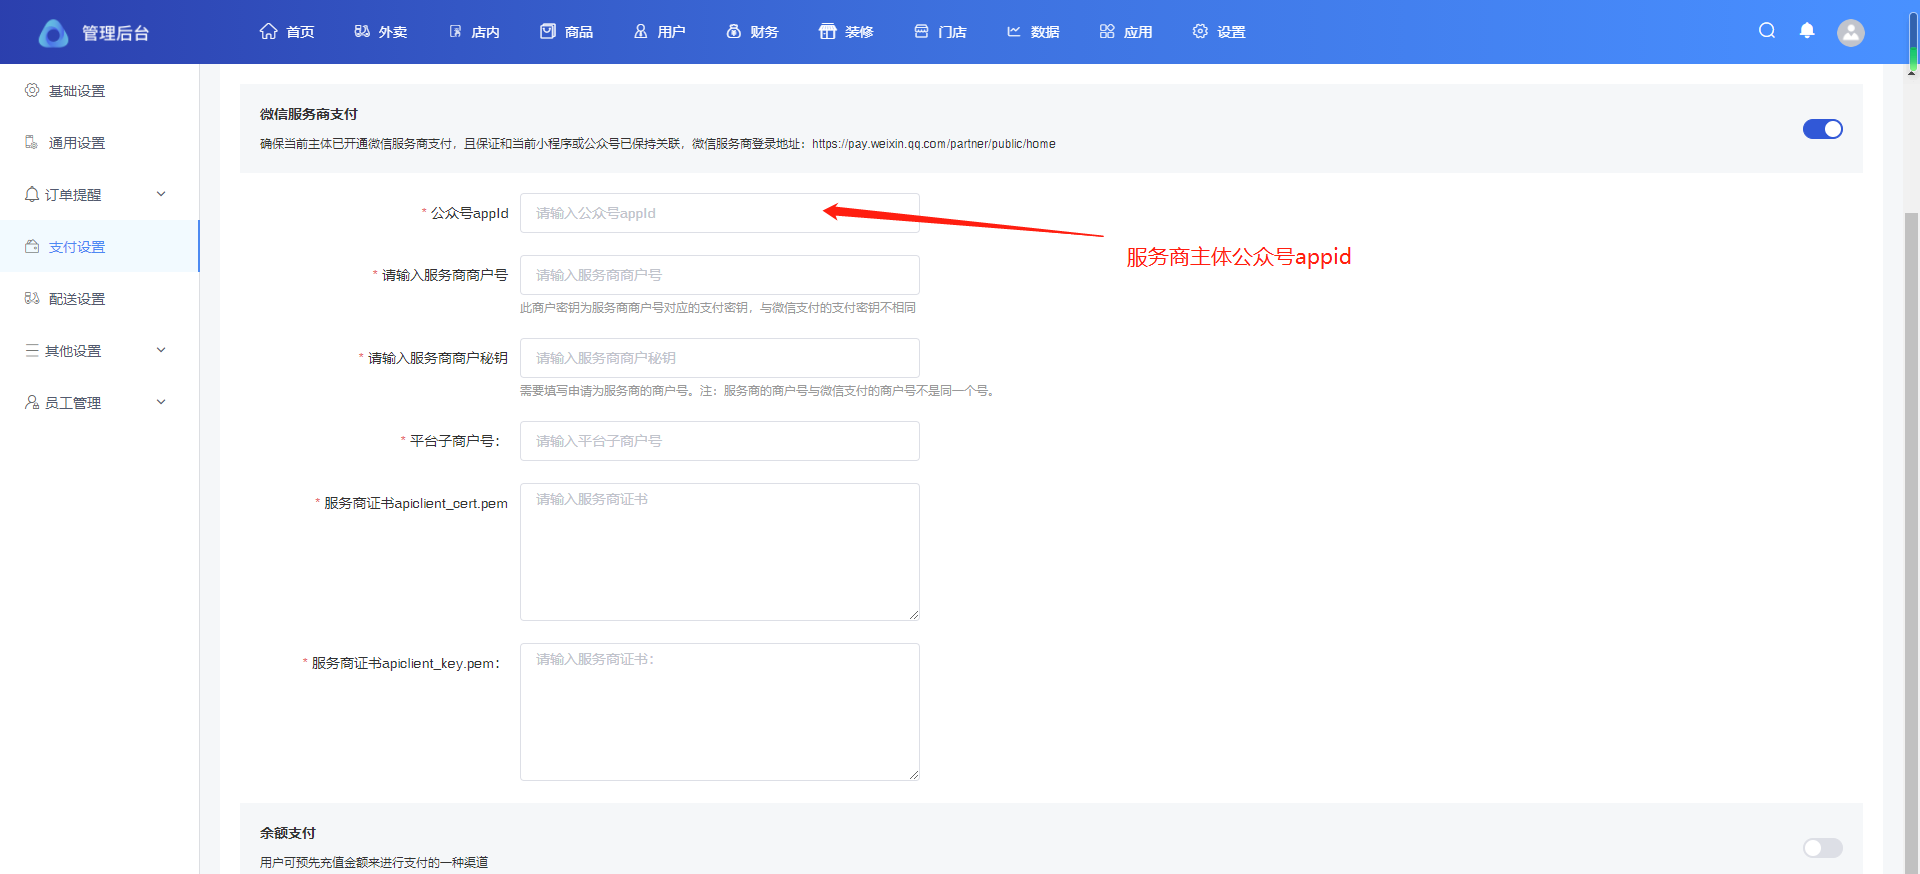1920x874 pixels.
Task: Click the 通用设置 sidebar icon
Action: [32, 142]
